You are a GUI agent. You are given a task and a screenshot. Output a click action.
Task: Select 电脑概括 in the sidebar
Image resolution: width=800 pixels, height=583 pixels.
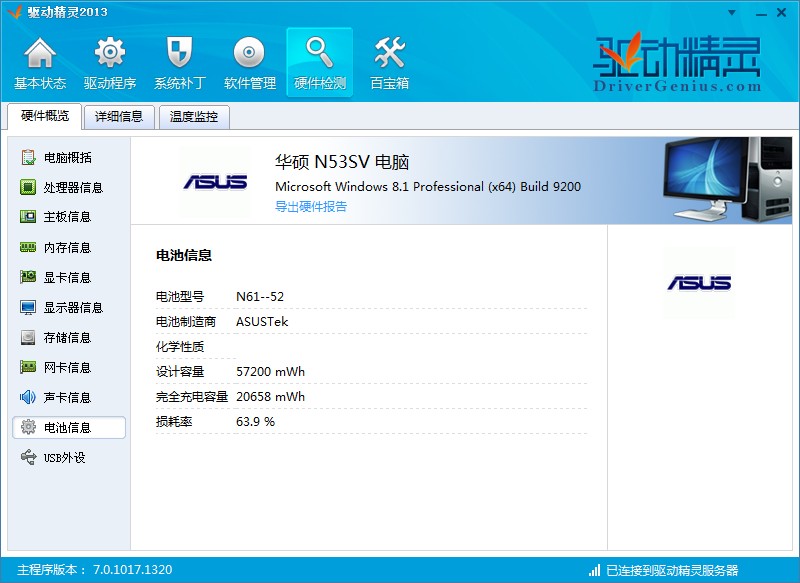(69, 157)
